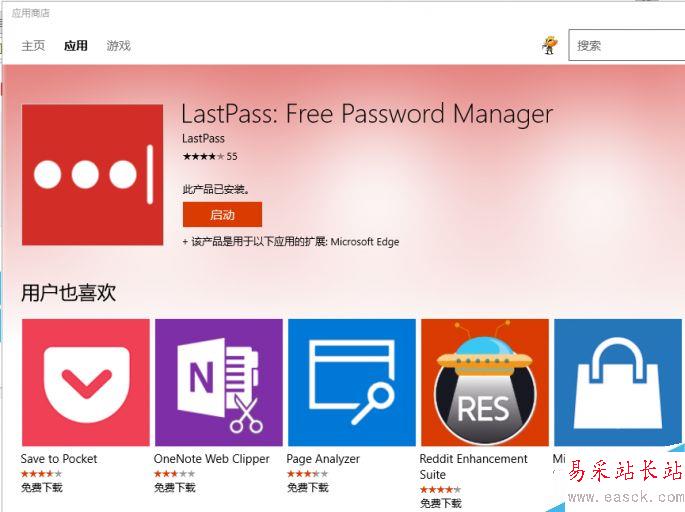This screenshot has width=685, height=512.
Task: Go to the 主页 tab
Action: pos(33,46)
